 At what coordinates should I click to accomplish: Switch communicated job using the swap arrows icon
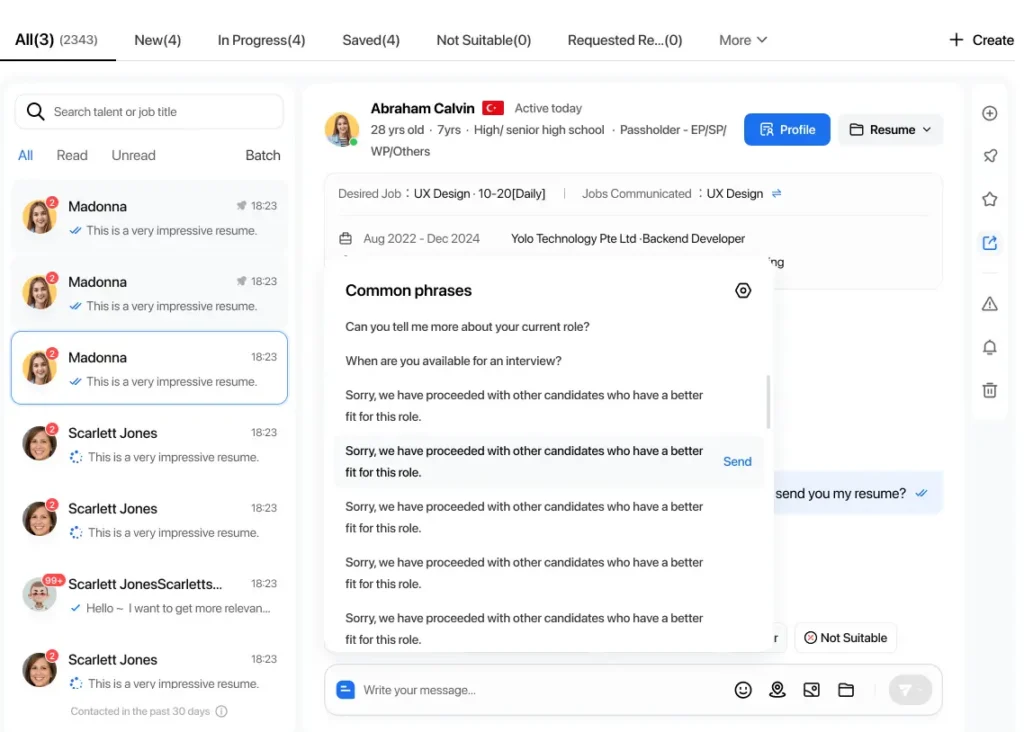[776, 193]
